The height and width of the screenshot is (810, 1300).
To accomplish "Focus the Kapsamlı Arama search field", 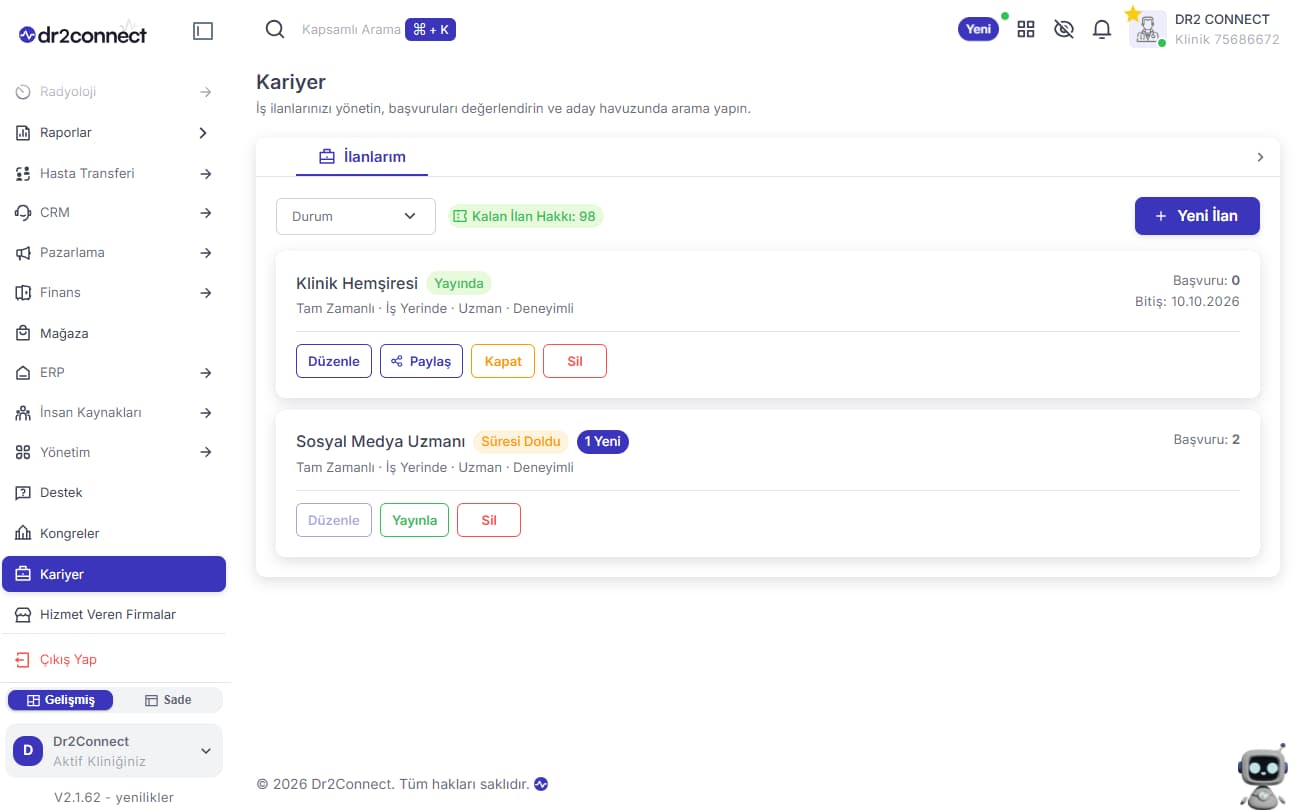I will tap(351, 30).
